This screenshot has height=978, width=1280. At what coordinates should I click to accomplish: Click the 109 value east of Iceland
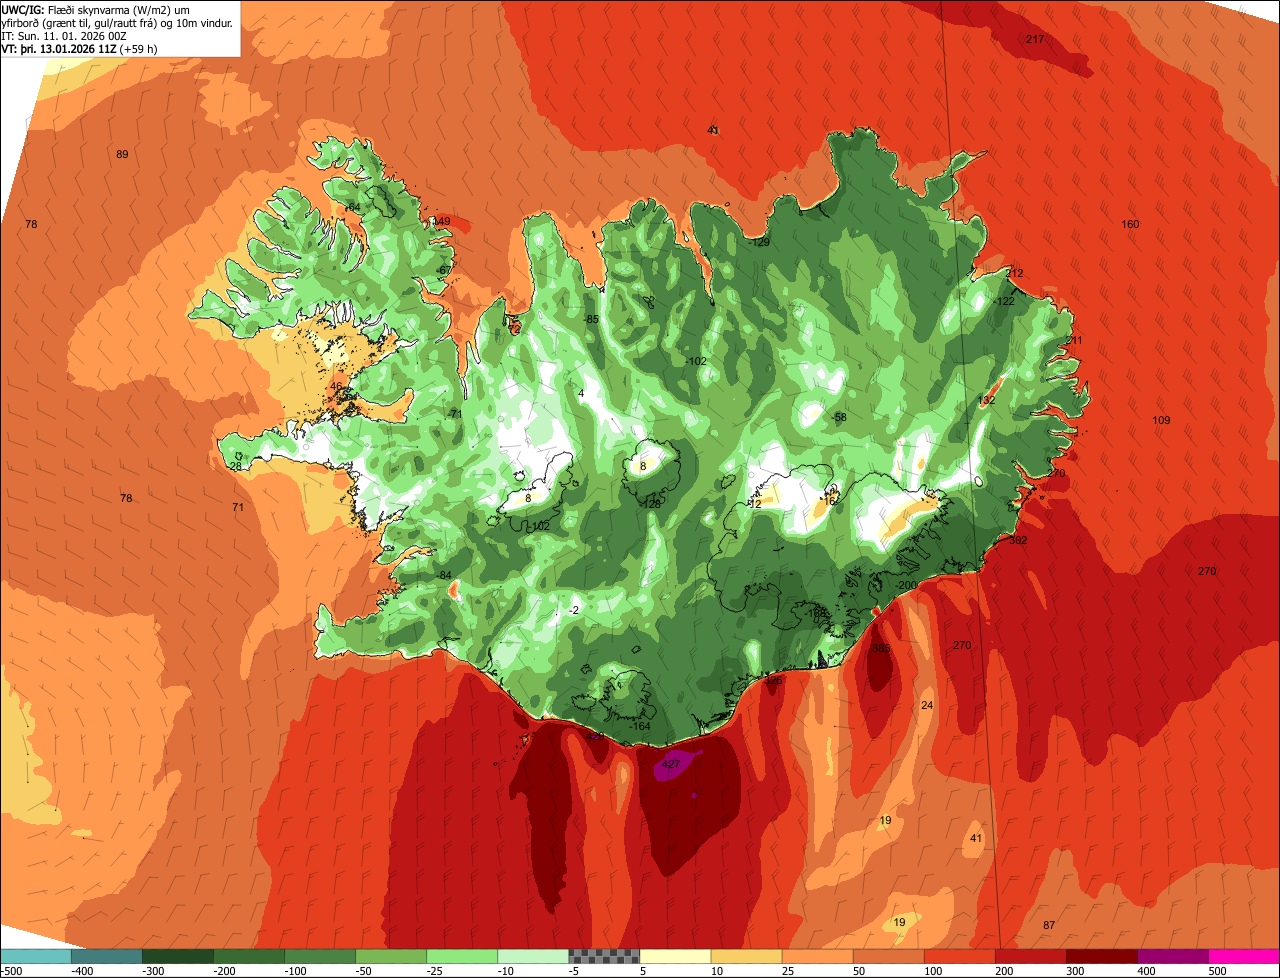coord(1161,420)
